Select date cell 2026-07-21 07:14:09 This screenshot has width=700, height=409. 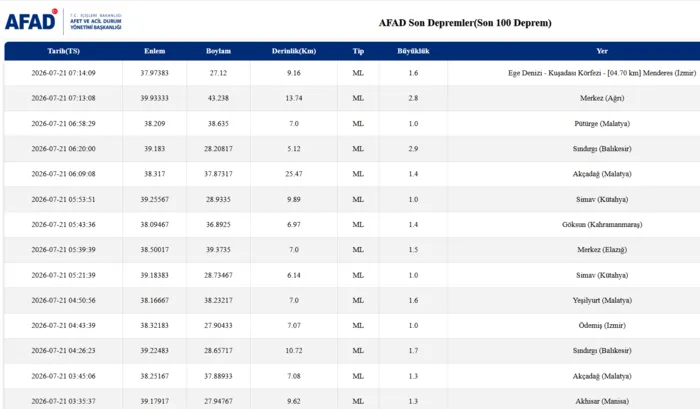pyautogui.click(x=63, y=73)
